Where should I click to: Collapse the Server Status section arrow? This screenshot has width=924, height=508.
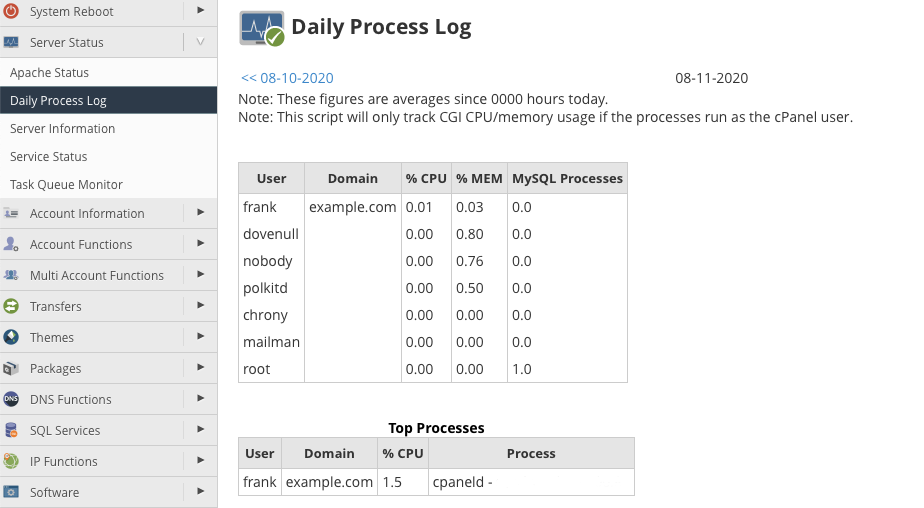click(x=200, y=42)
